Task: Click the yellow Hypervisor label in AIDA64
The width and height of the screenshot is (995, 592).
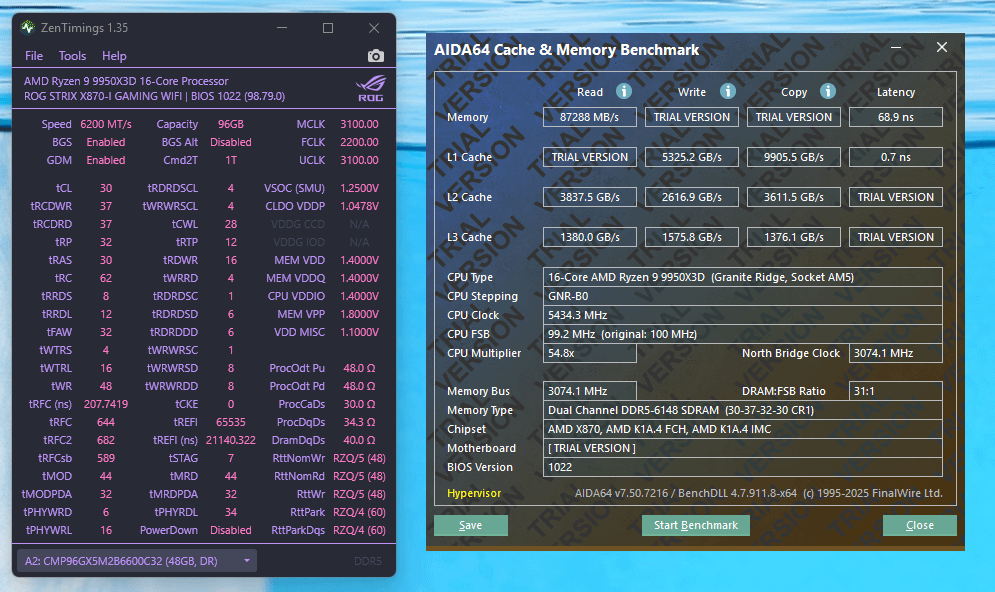Action: (474, 493)
